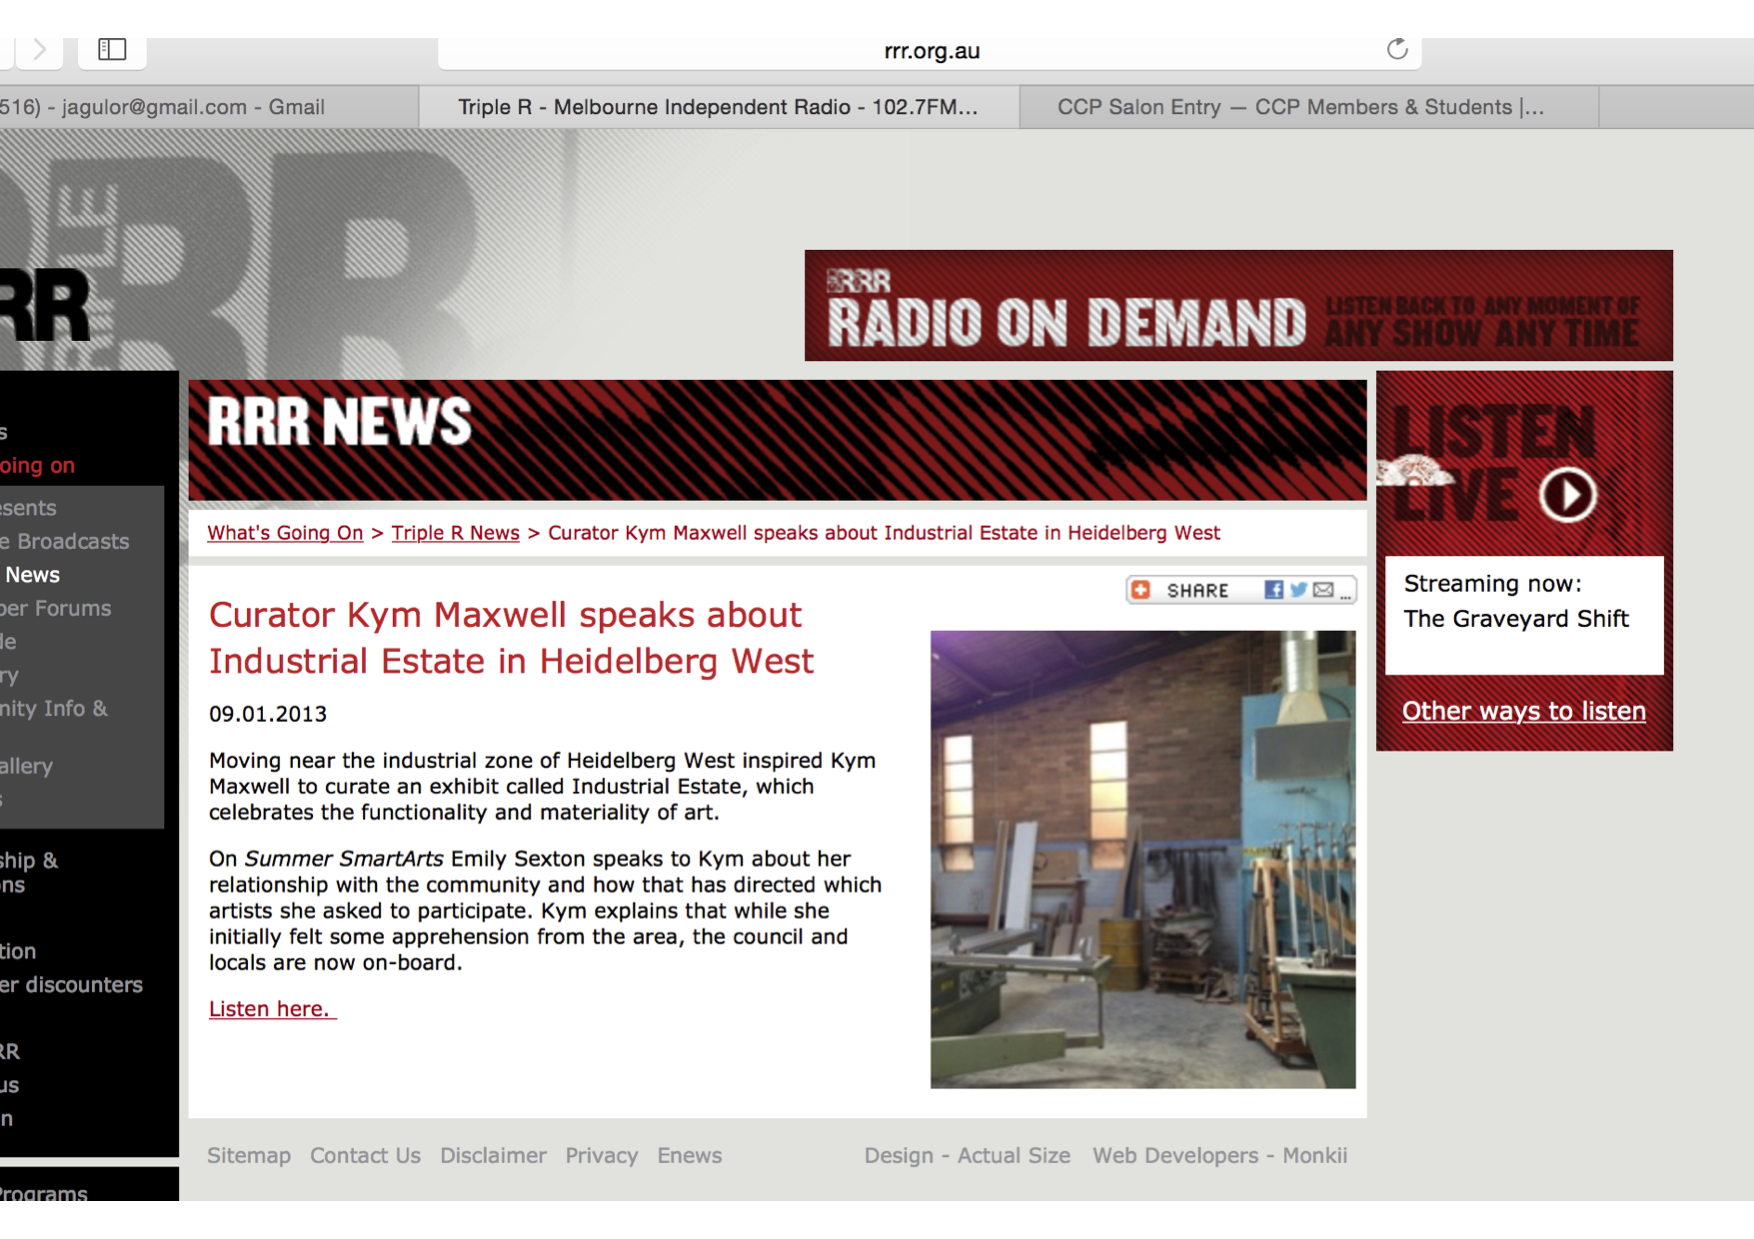Share article via Twitter icon
The height and width of the screenshot is (1239, 1754).
click(x=1298, y=590)
